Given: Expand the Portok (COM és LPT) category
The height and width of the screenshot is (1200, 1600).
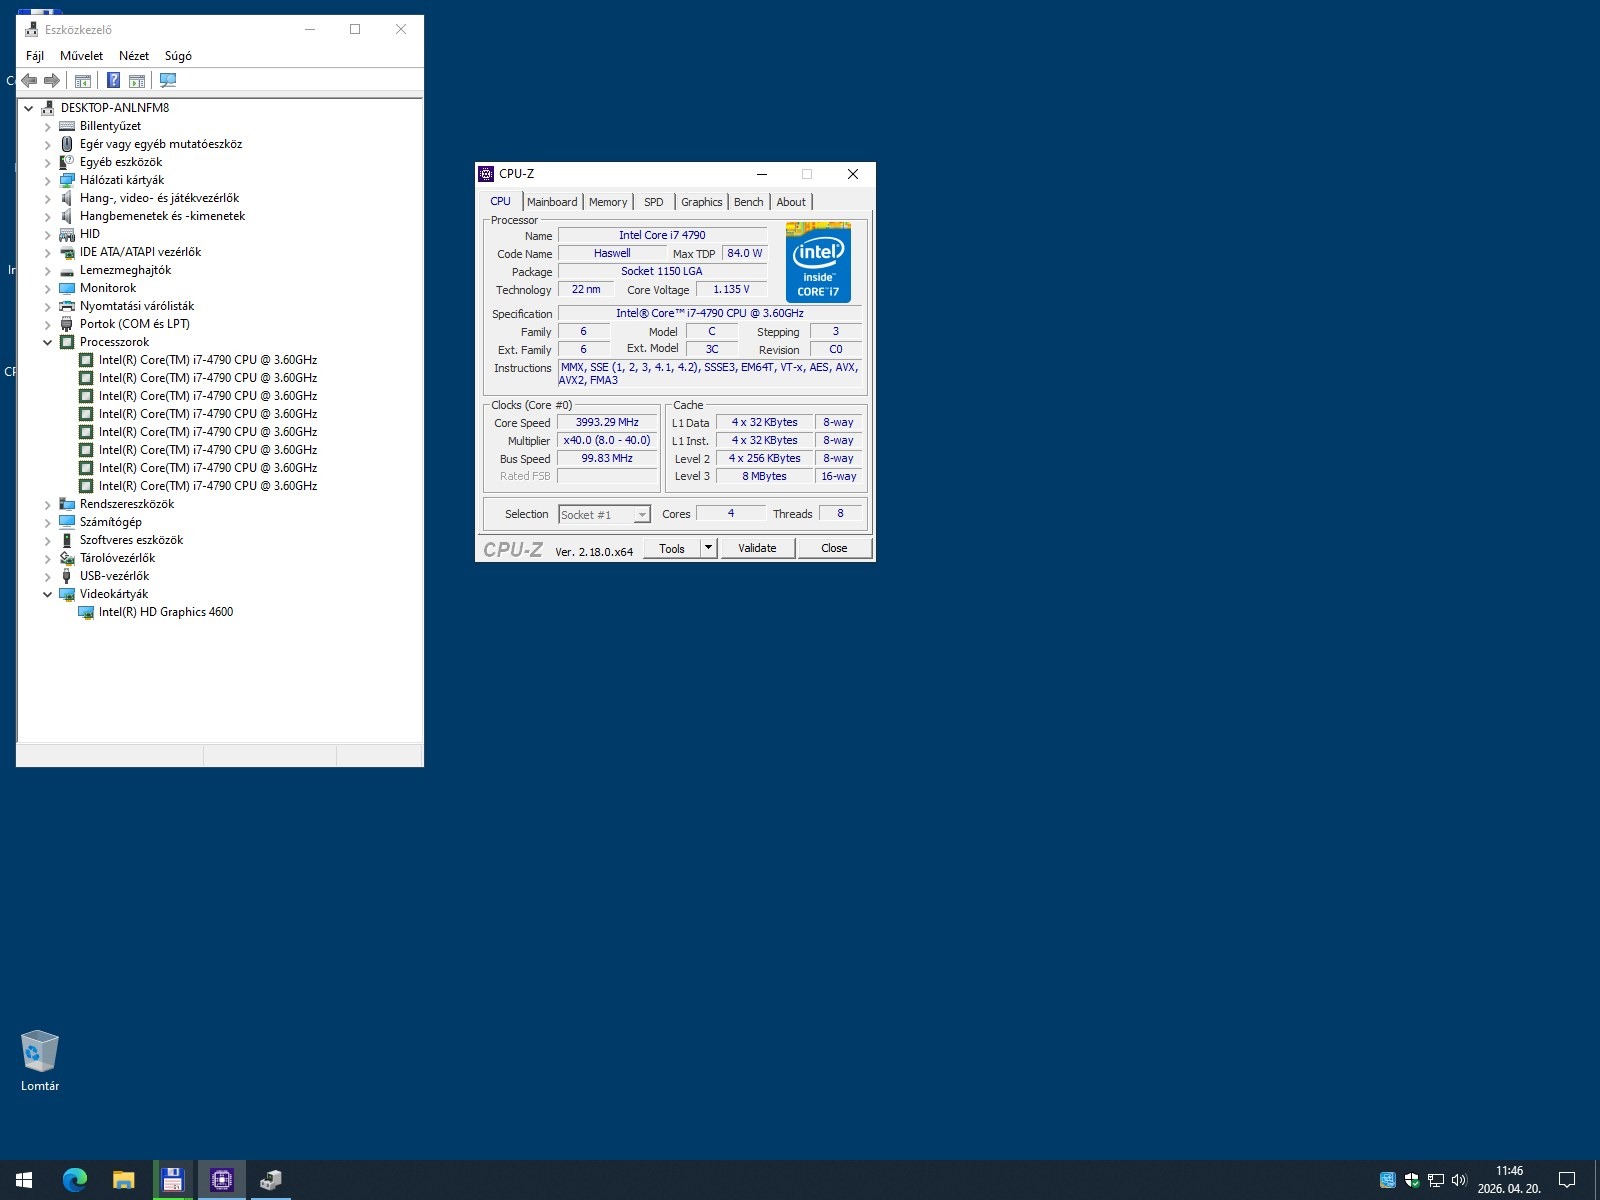Looking at the screenshot, I should point(47,324).
